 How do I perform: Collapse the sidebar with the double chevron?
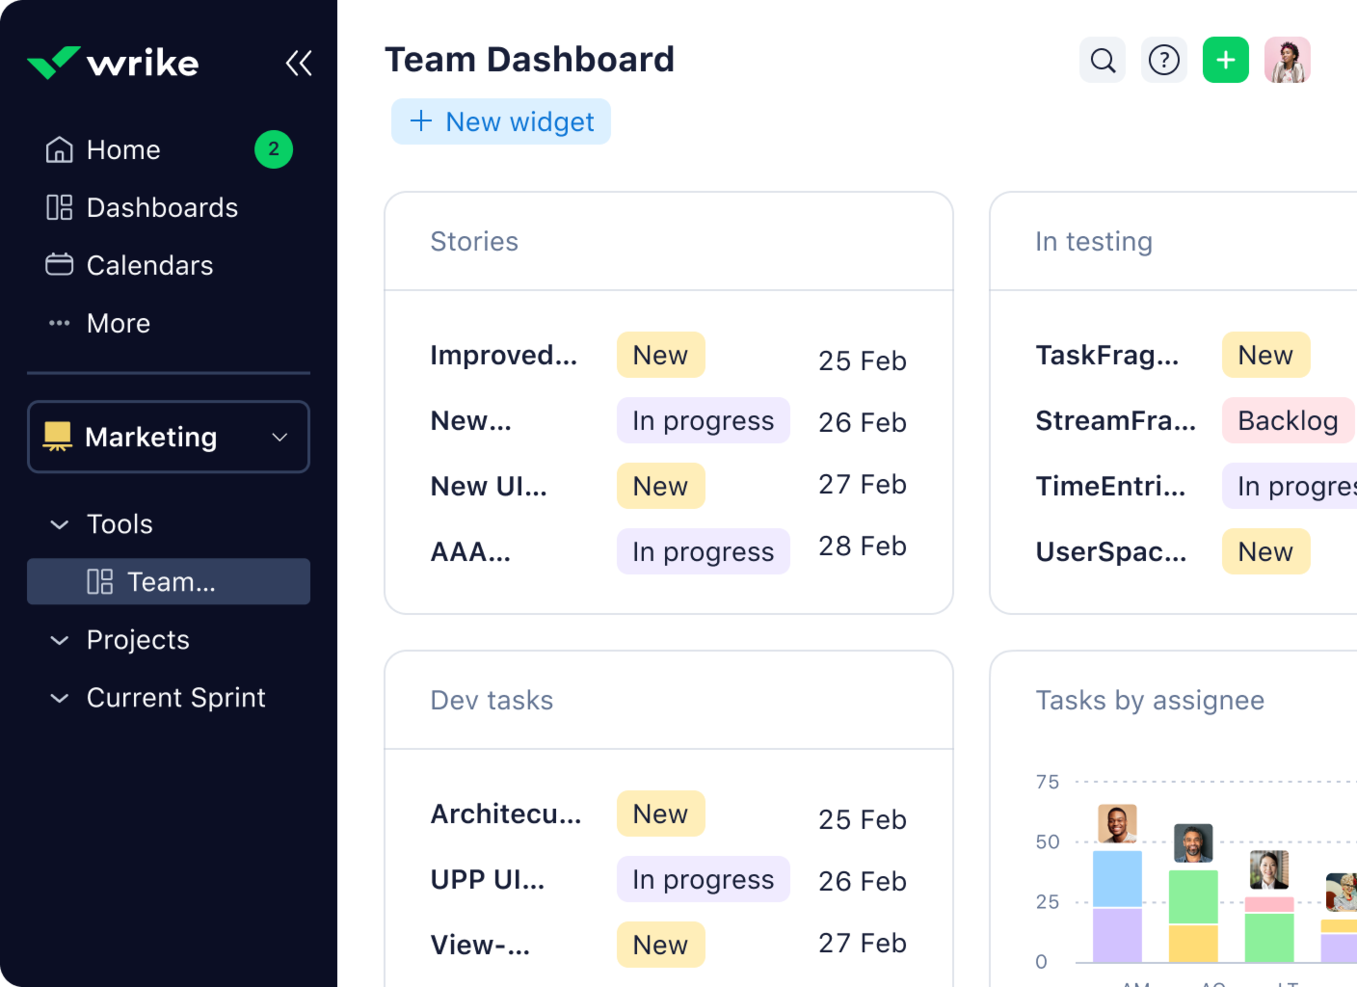click(299, 62)
